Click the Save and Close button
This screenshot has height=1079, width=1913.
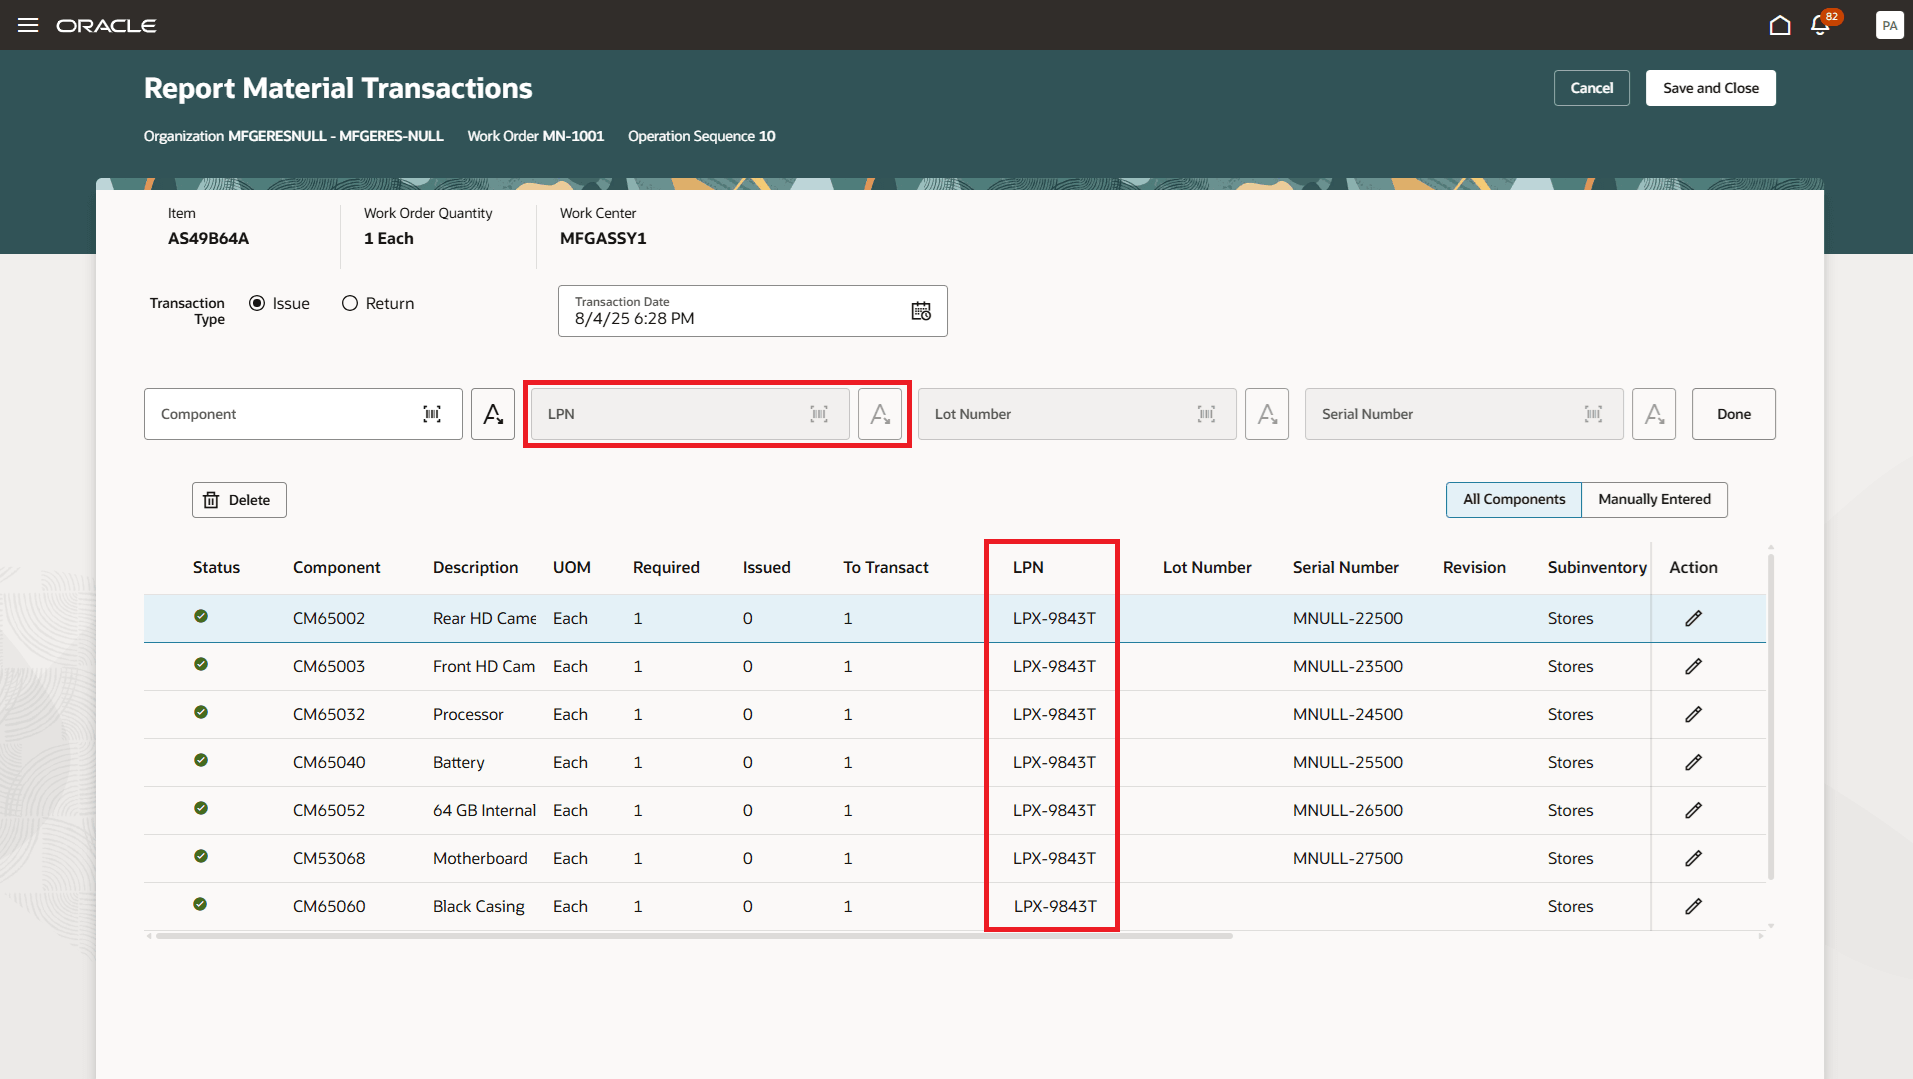pos(1710,88)
